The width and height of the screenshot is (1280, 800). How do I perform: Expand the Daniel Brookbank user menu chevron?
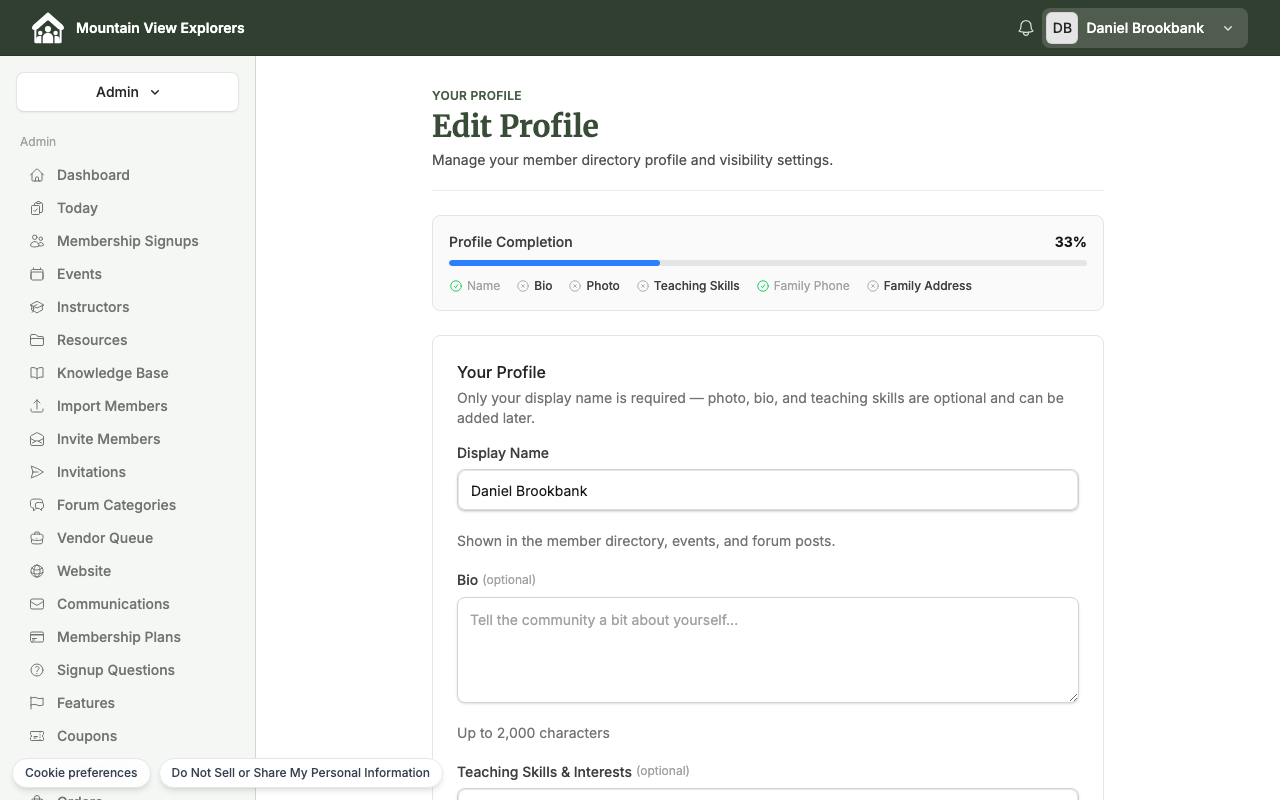(1228, 28)
